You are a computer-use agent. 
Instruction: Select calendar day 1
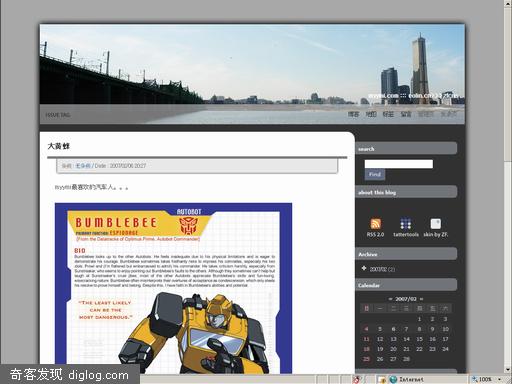point(419,319)
